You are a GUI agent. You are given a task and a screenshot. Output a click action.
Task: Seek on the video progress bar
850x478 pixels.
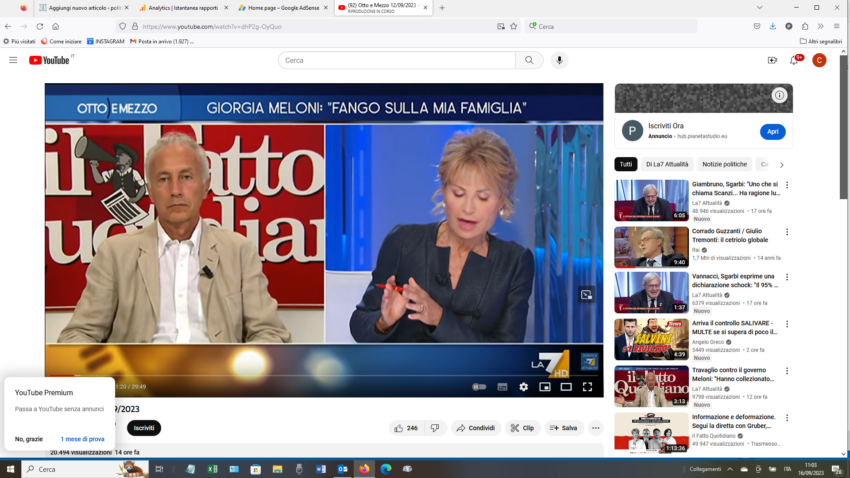pos(324,375)
